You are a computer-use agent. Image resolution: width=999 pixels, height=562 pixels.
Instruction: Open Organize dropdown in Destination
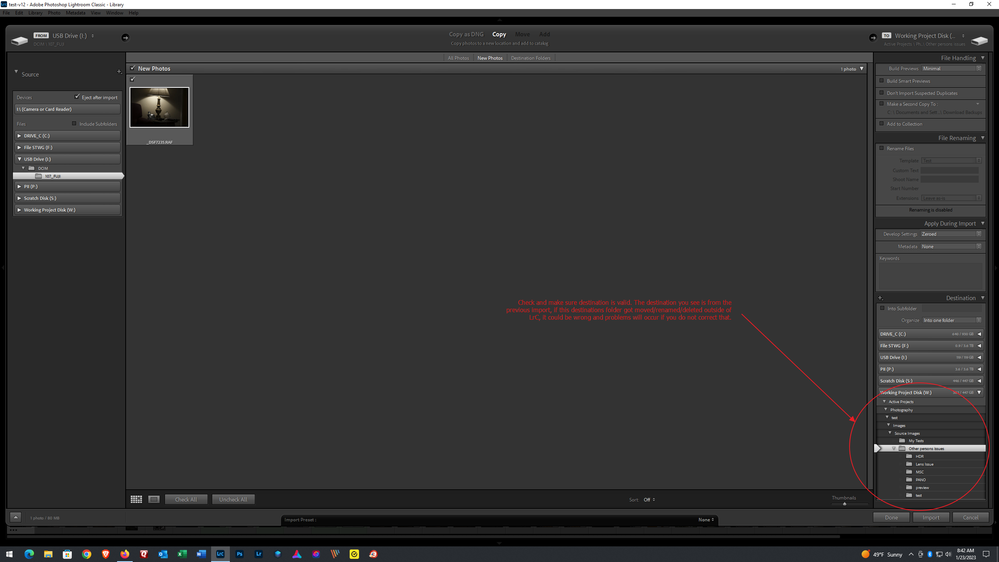(952, 320)
